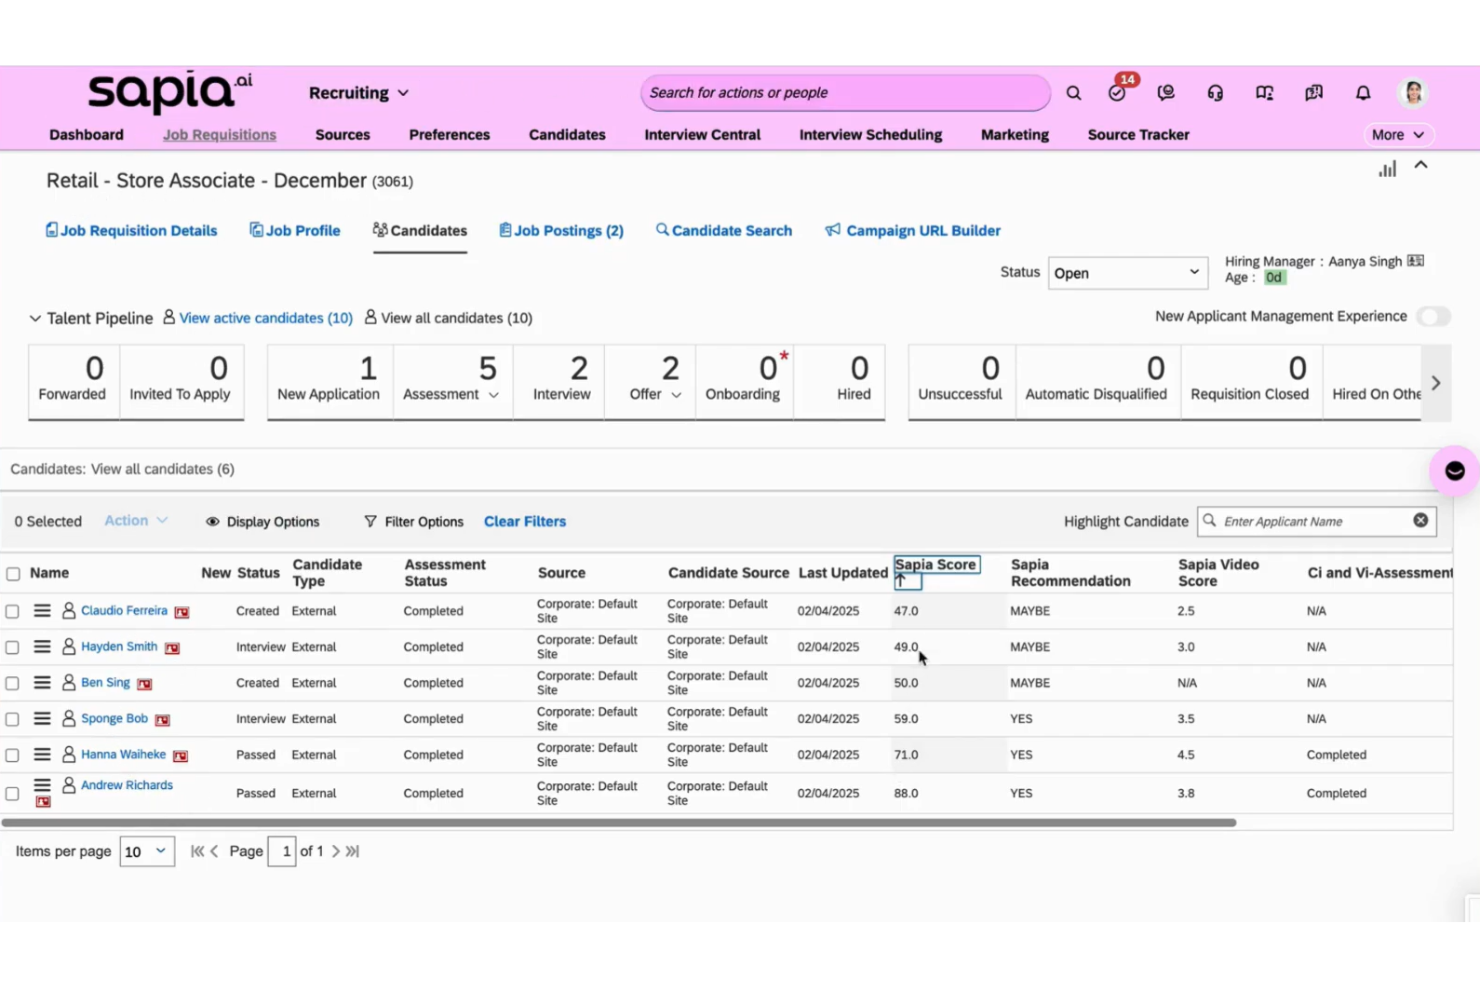
Task: Toggle Display Options eye control
Action: click(x=262, y=521)
